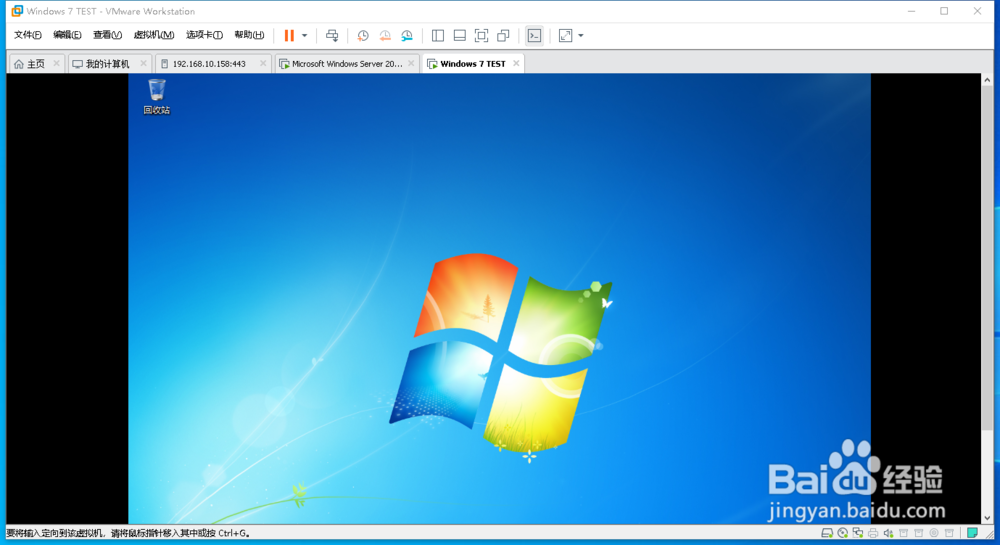This screenshot has width=1000, height=545.
Task: Click the hard disk status icon
Action: tap(827, 533)
